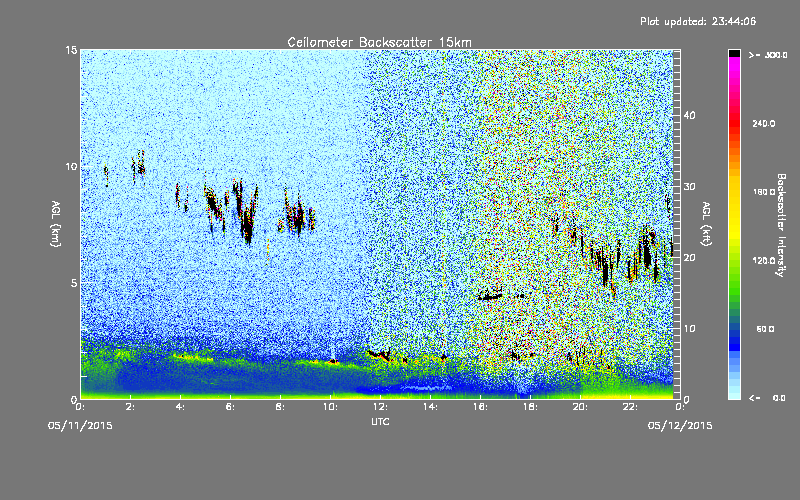Click the '8:' hour tick label
Viewport: 800px width, 500px height.
tap(280, 407)
